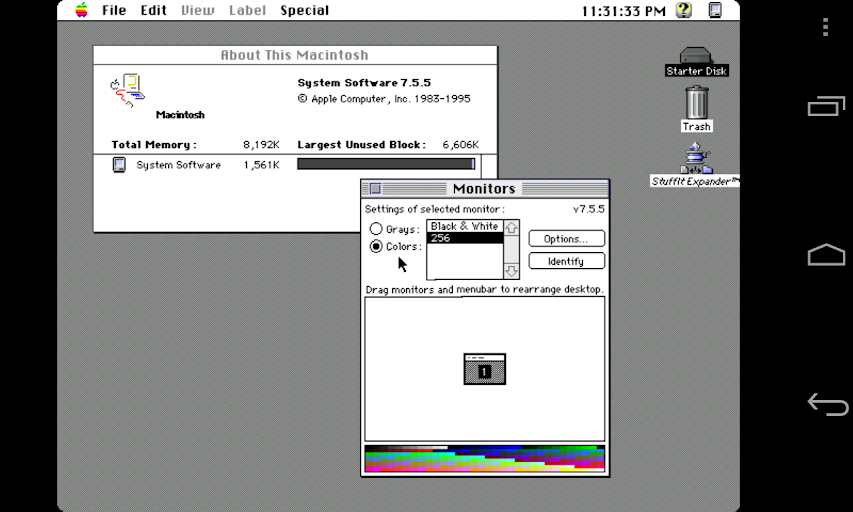Screen dimensions: 853x512
Task: Click the System Software memory usage bar
Action: click(x=386, y=164)
